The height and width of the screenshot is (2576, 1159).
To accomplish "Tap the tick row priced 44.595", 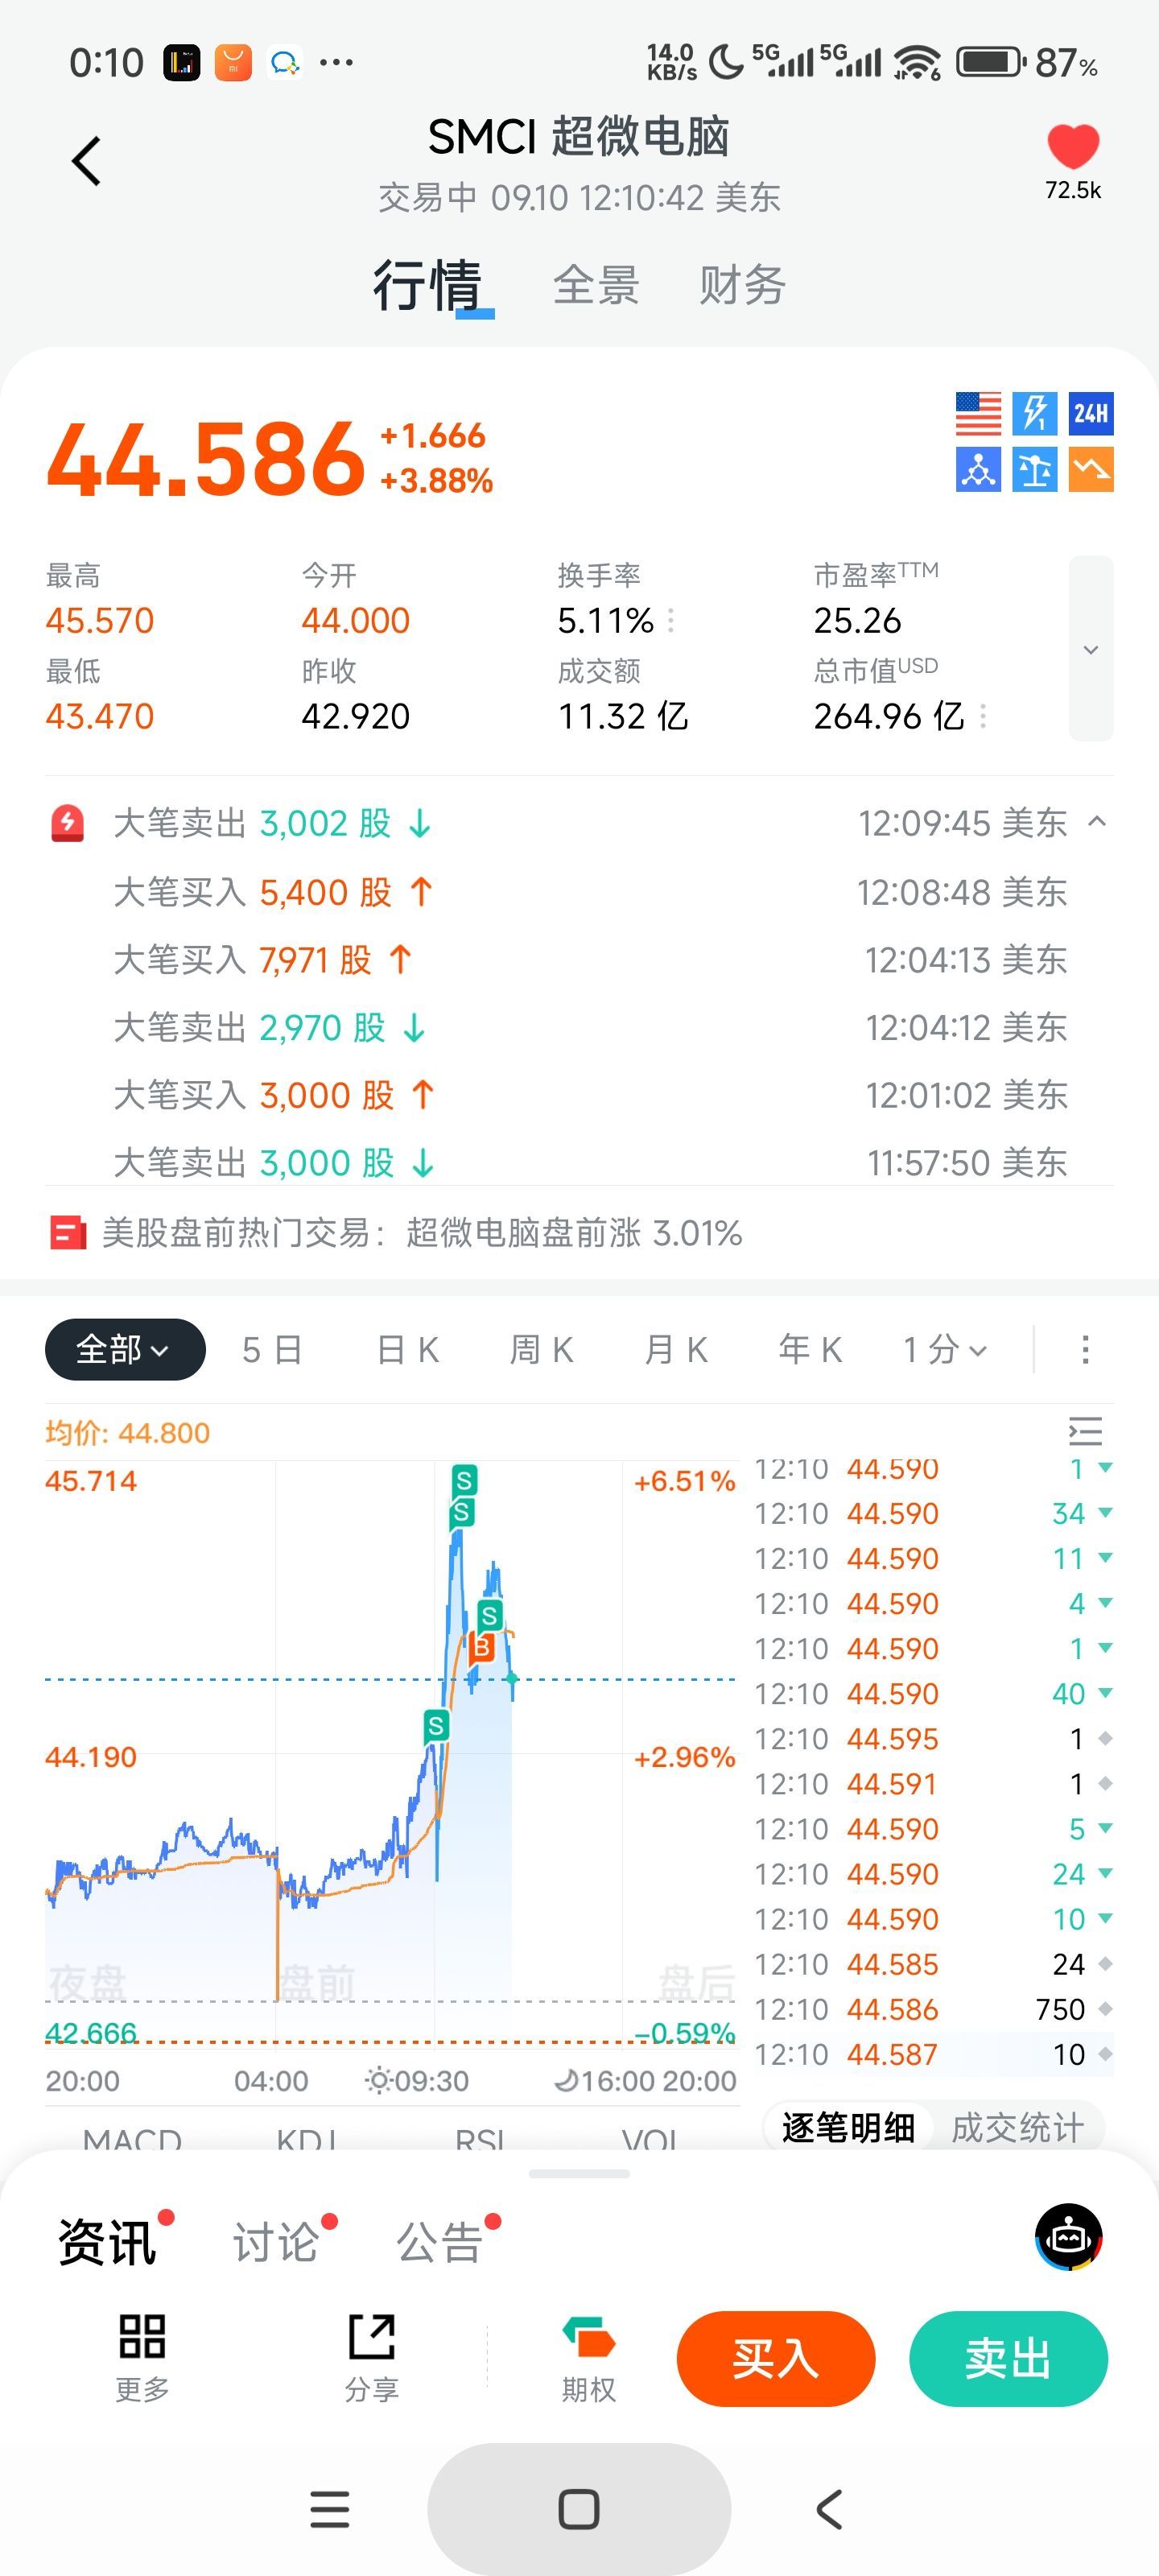I will (933, 1739).
